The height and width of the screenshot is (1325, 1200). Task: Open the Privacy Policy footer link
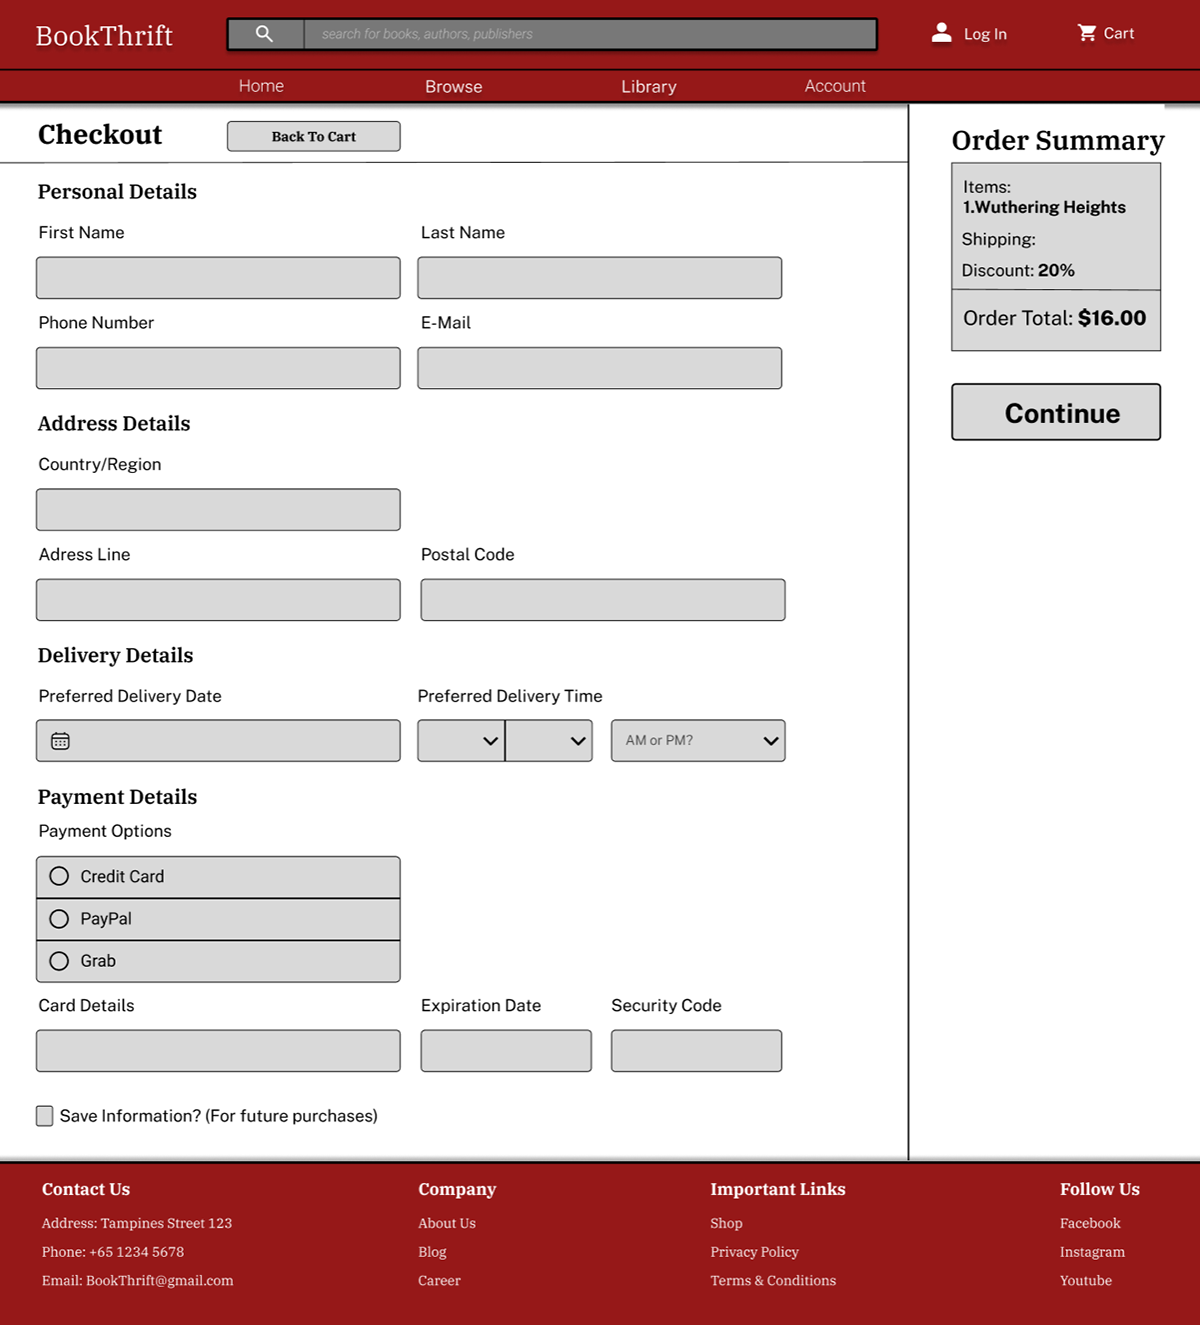point(754,1252)
